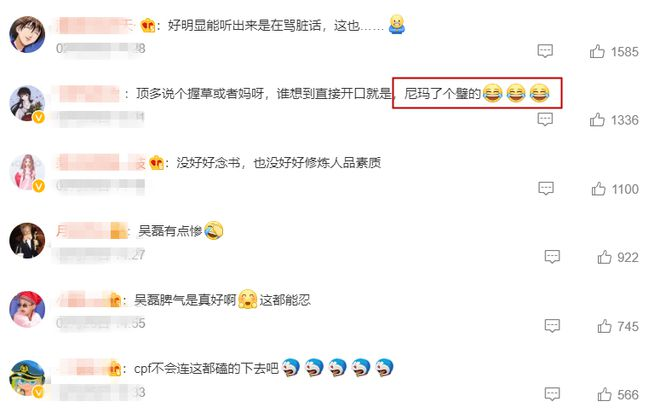Open reply for 吴磊有点惨 comment
This screenshot has width=660, height=419.
(x=552, y=256)
